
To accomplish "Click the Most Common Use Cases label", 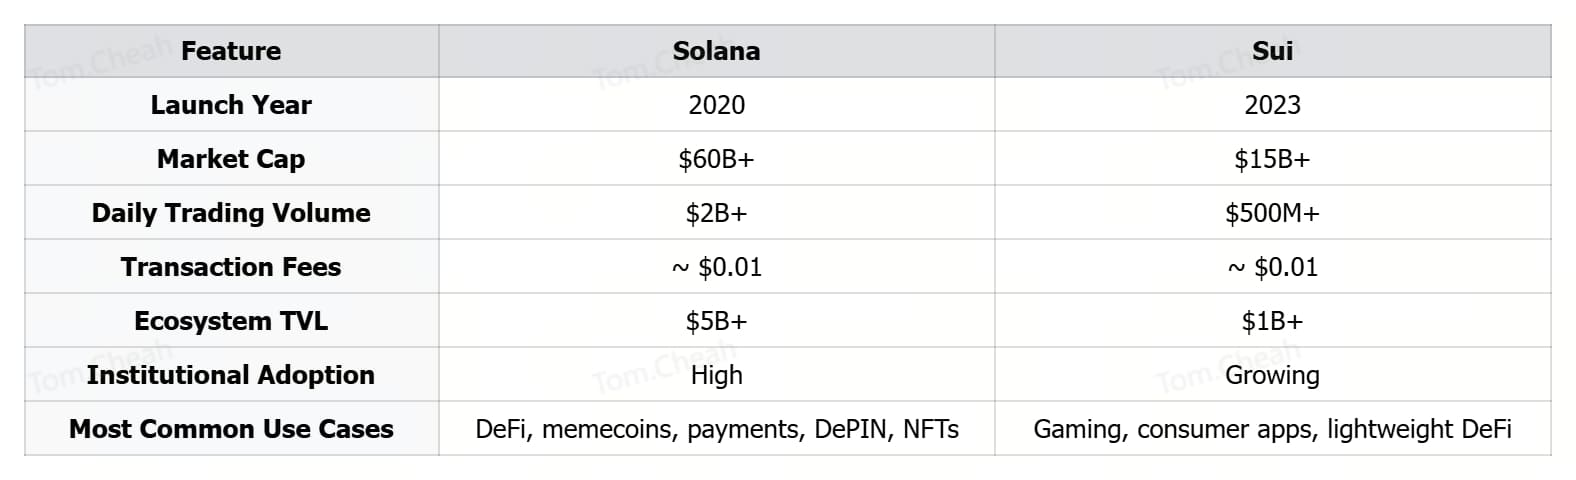I will [231, 429].
